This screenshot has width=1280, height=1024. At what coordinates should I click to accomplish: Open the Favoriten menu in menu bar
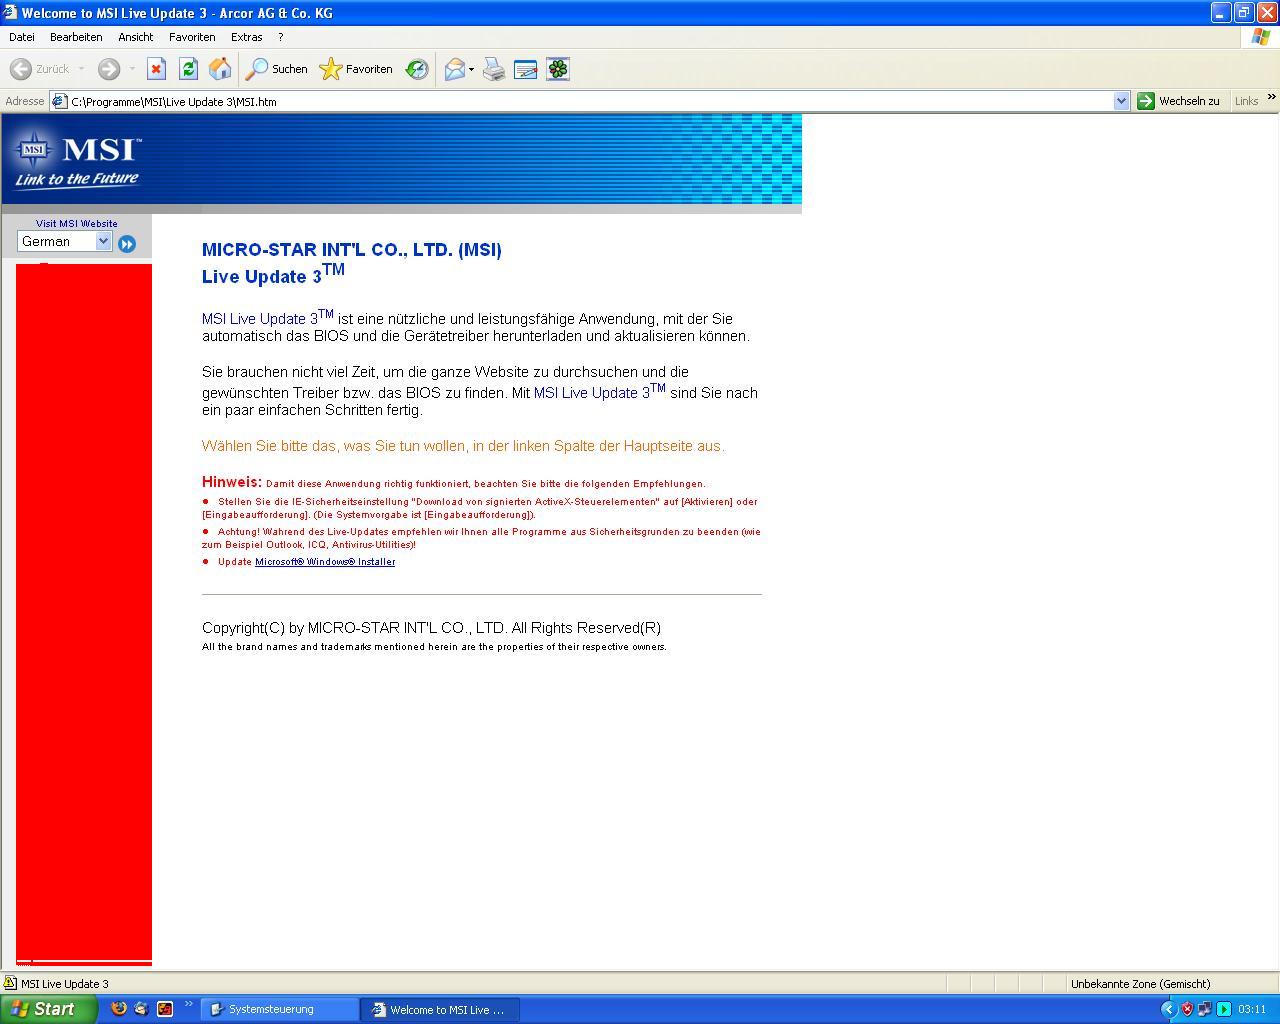click(x=192, y=37)
